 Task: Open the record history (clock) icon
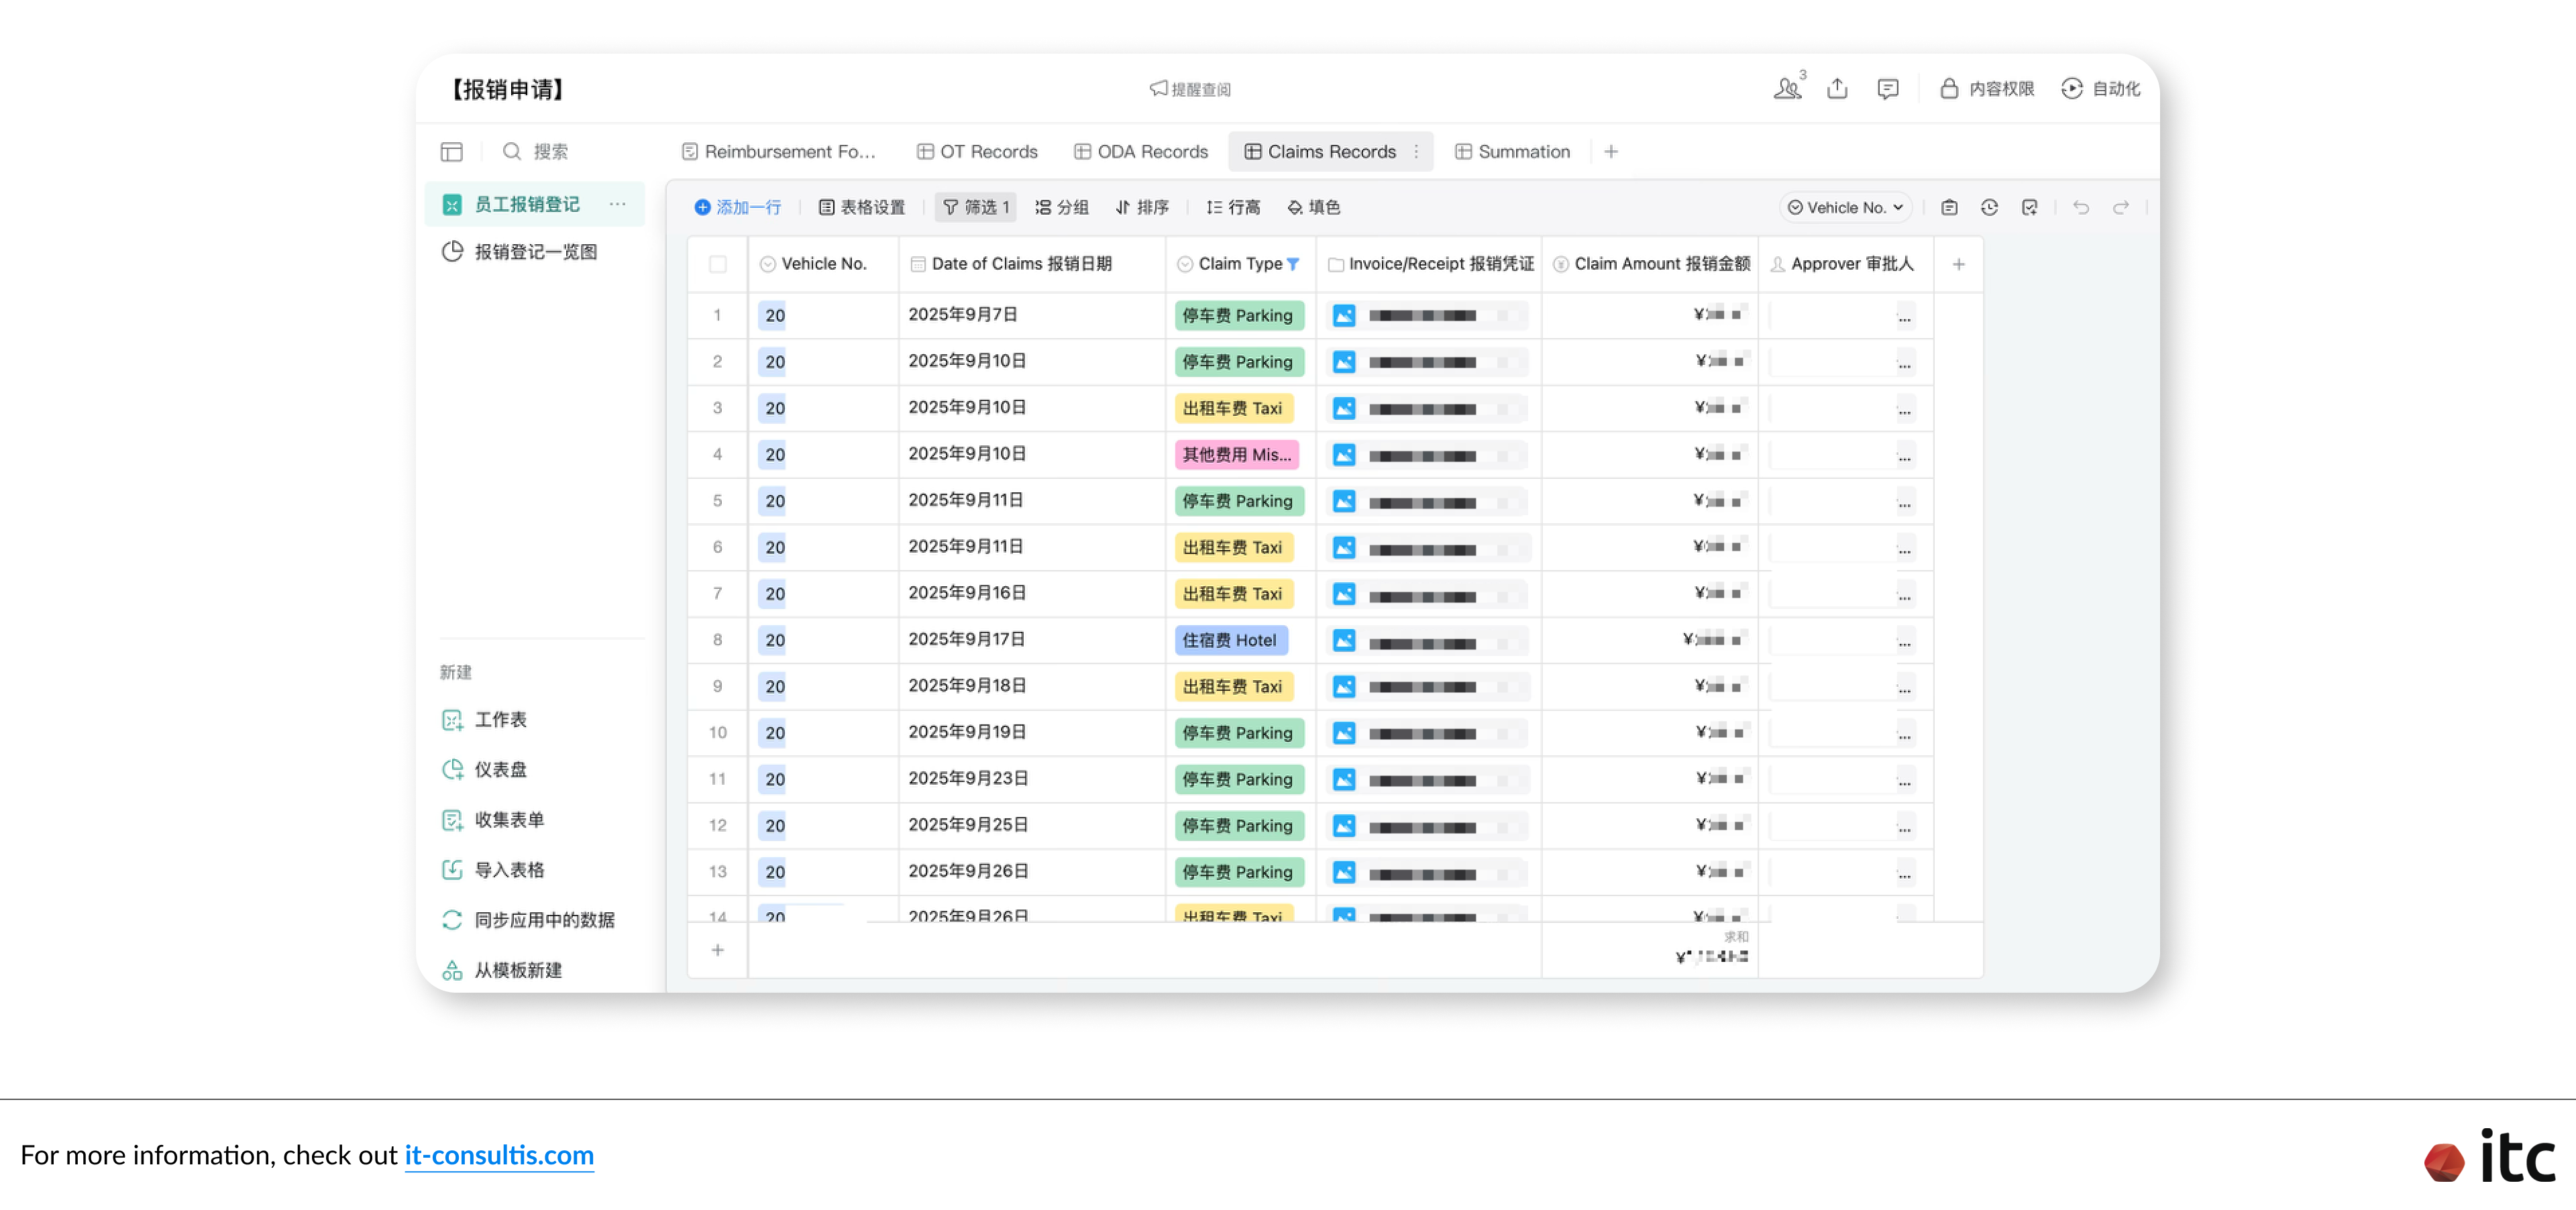pyautogui.click(x=1989, y=207)
